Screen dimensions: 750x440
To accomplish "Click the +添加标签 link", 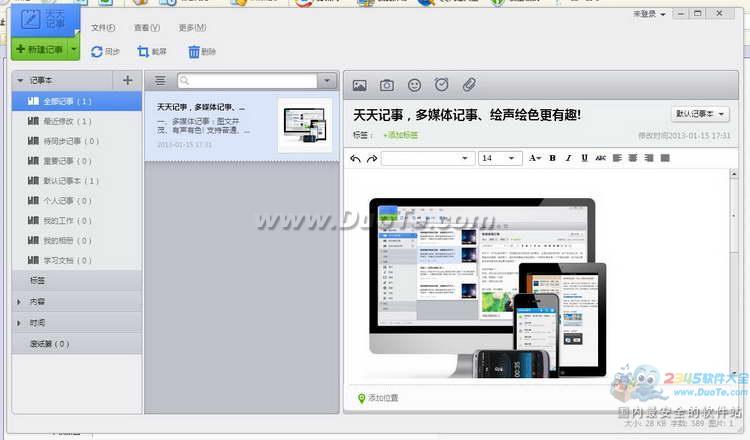I will tap(401, 135).
